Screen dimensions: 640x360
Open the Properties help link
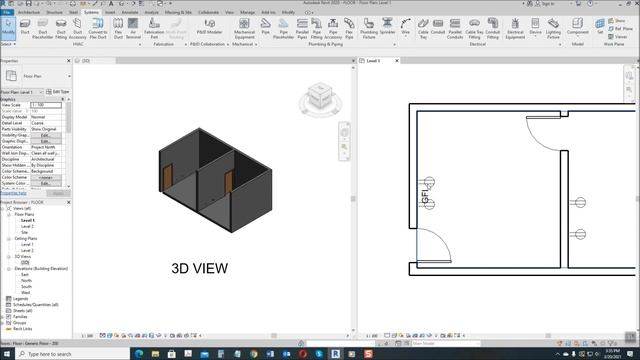(13, 193)
